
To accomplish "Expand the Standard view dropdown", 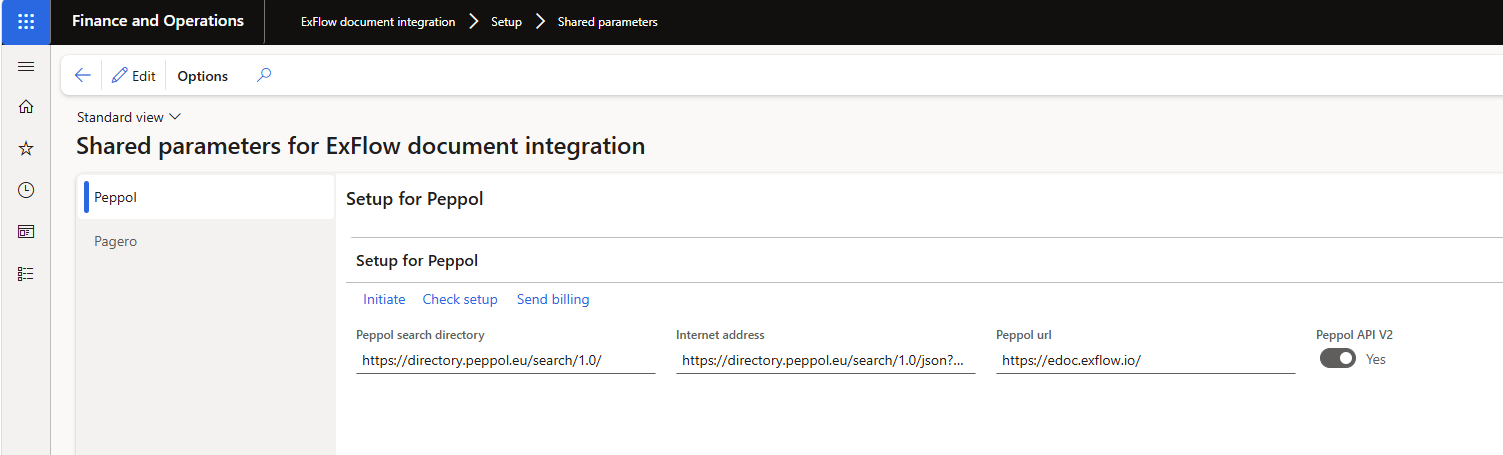I will tap(129, 117).
